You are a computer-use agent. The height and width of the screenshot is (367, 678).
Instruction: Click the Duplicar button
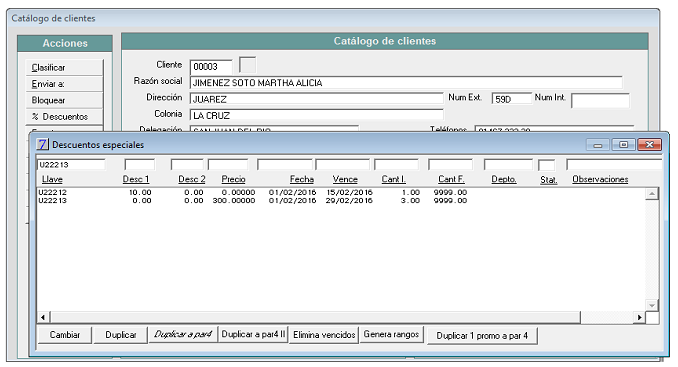(121, 335)
